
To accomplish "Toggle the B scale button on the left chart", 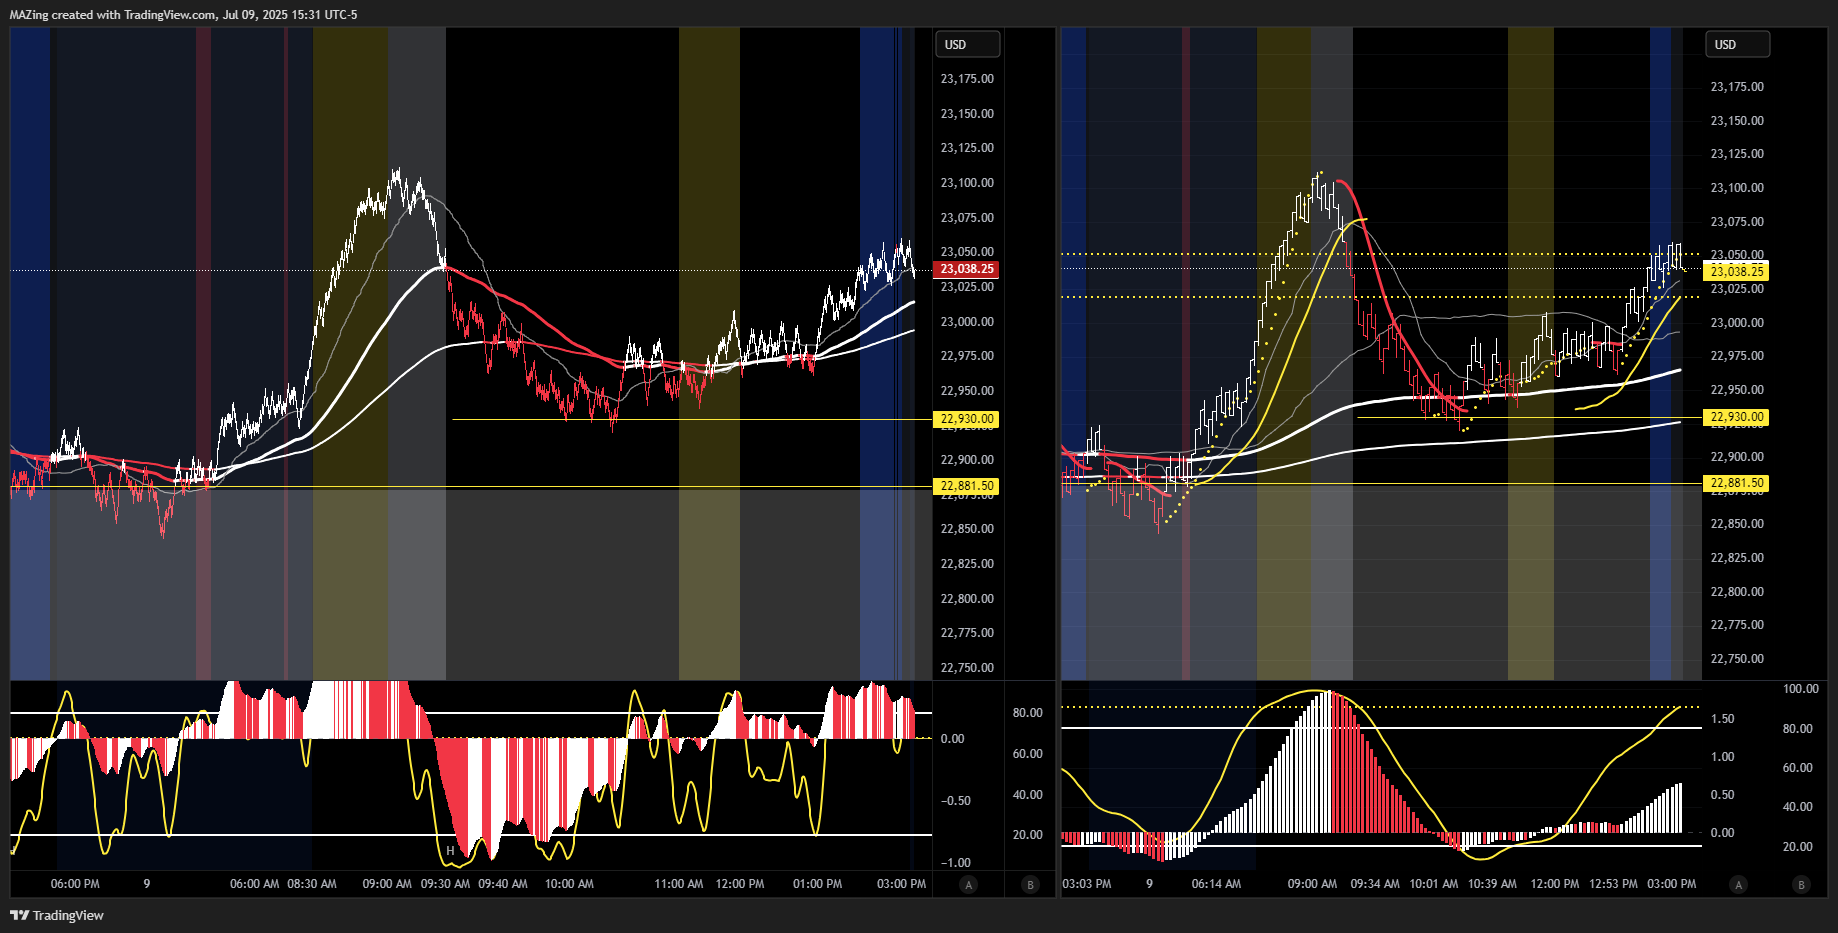I will 1030,884.
